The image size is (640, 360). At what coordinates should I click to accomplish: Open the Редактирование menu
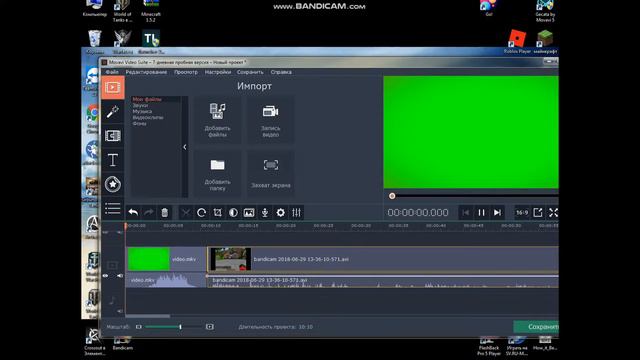146,72
